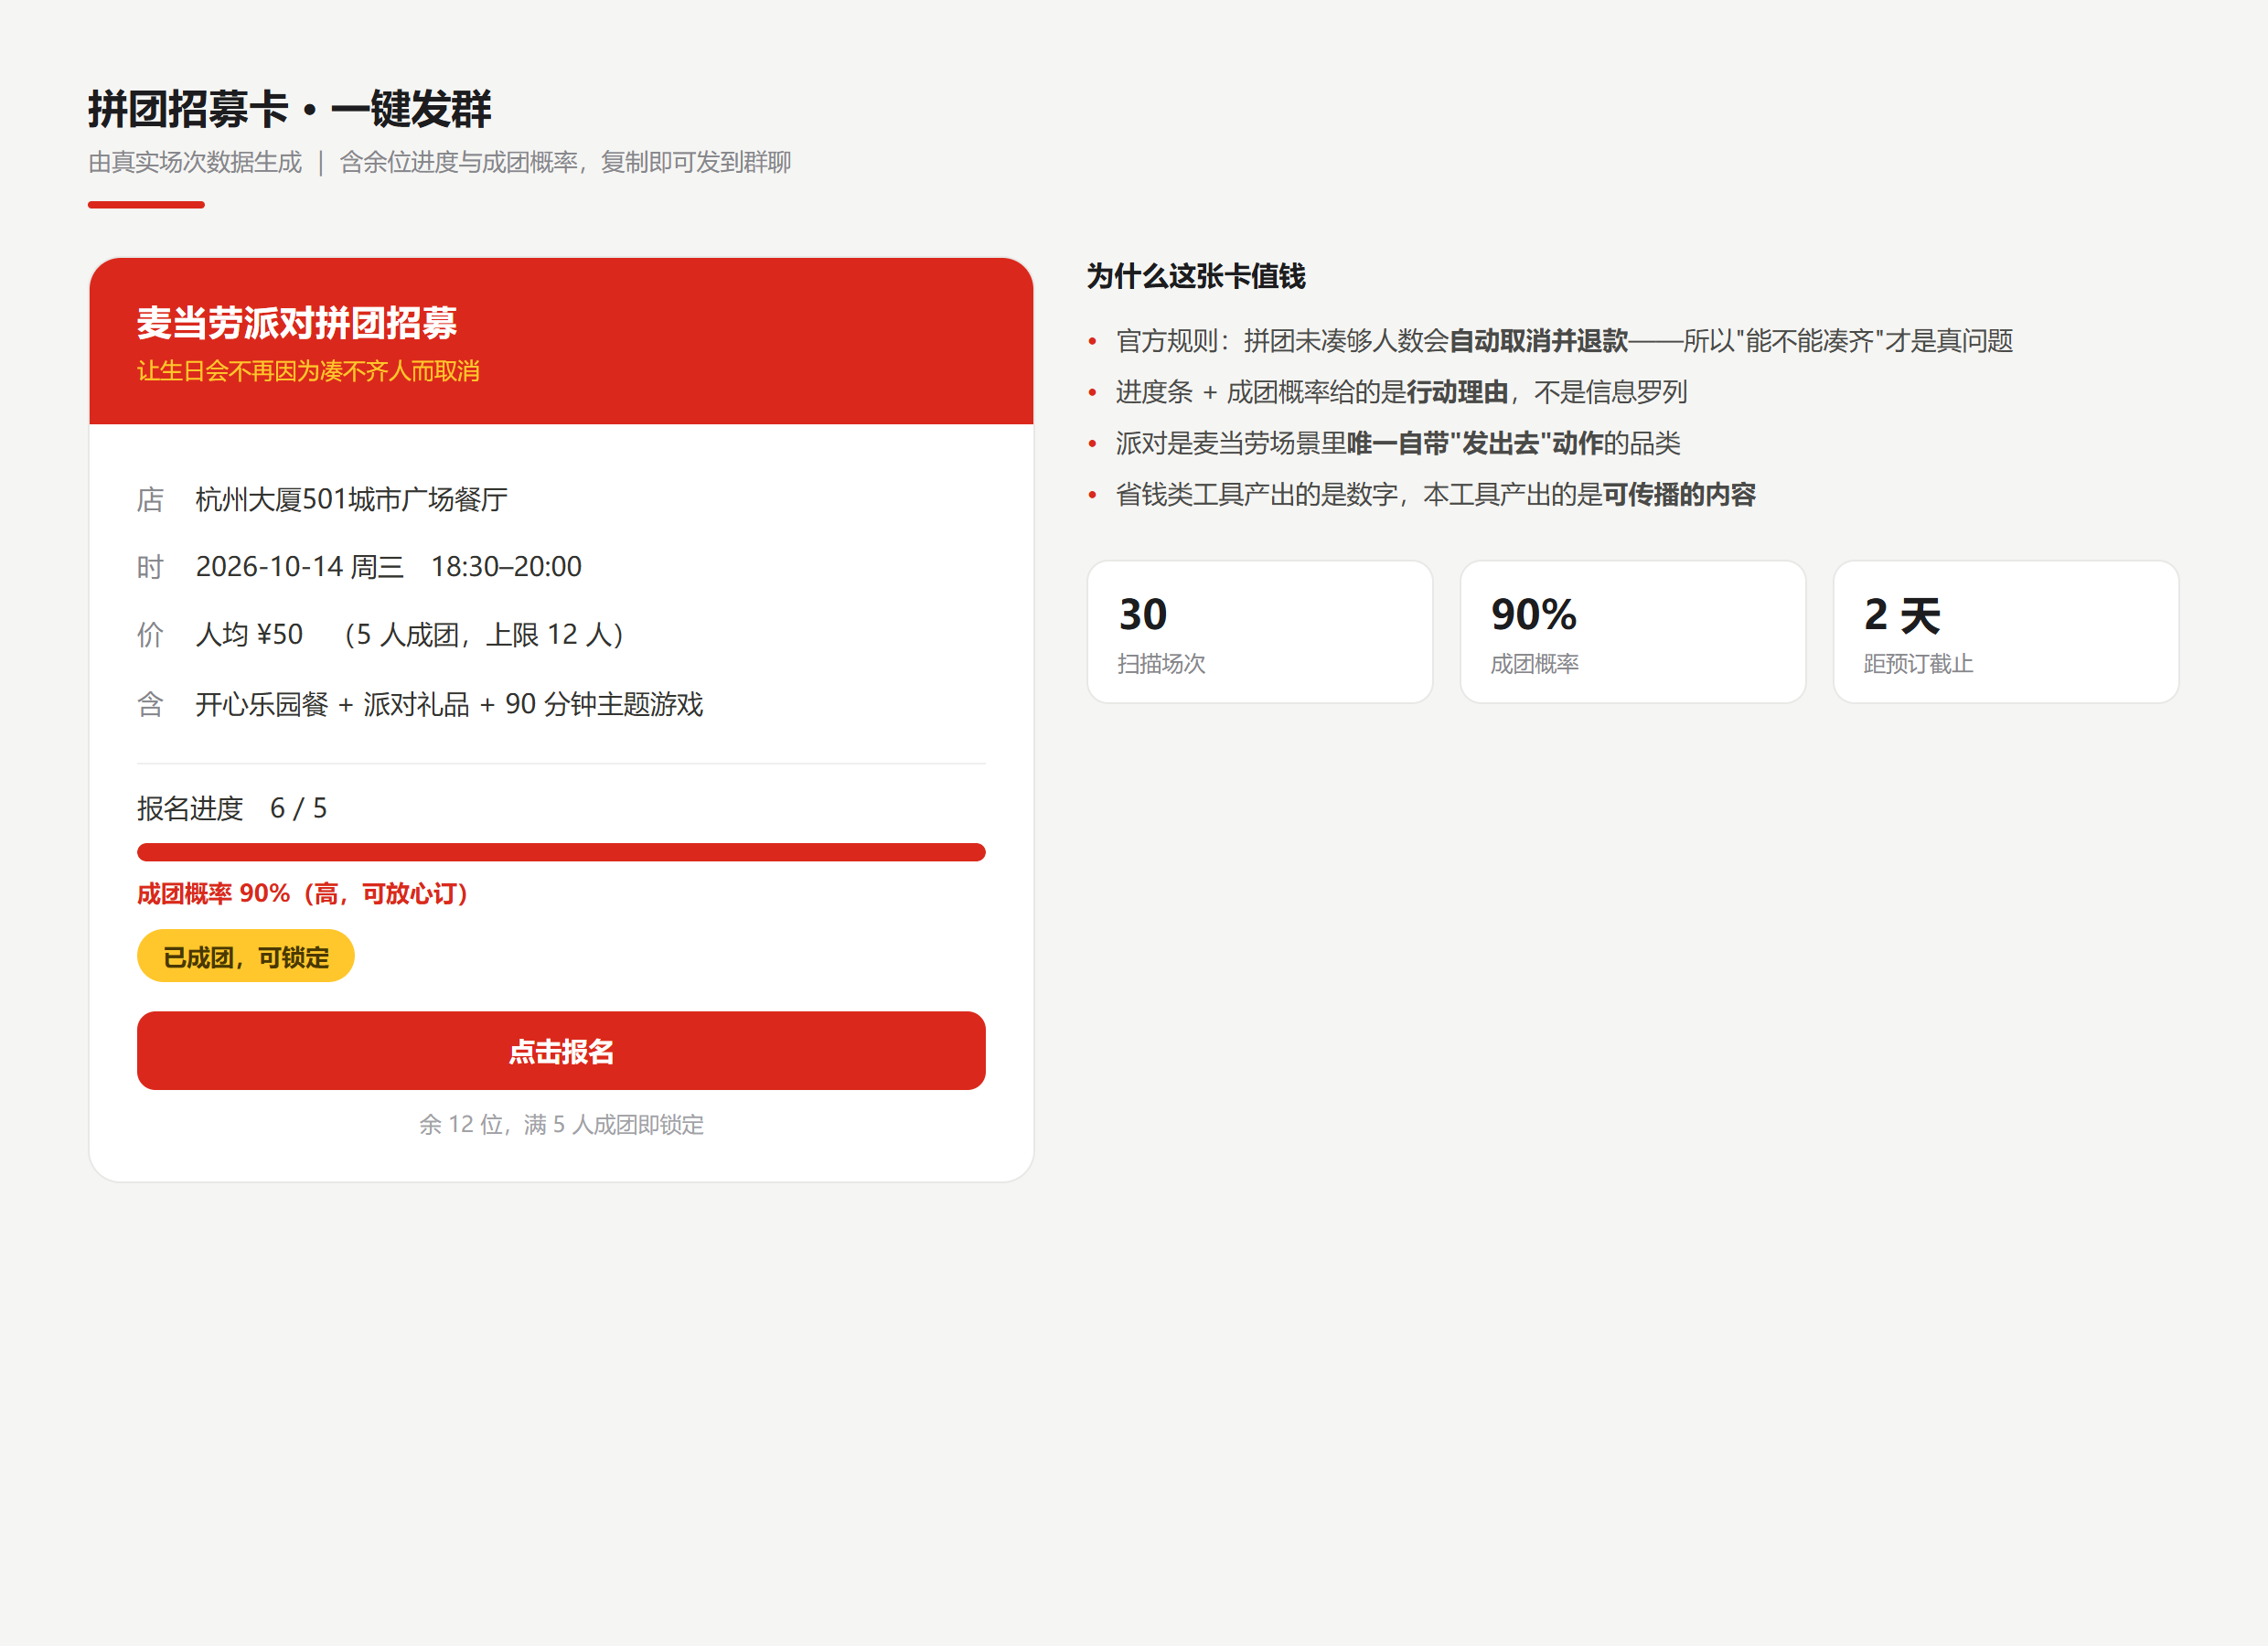
Task: Click the 点击报名 button
Action: tap(561, 1050)
